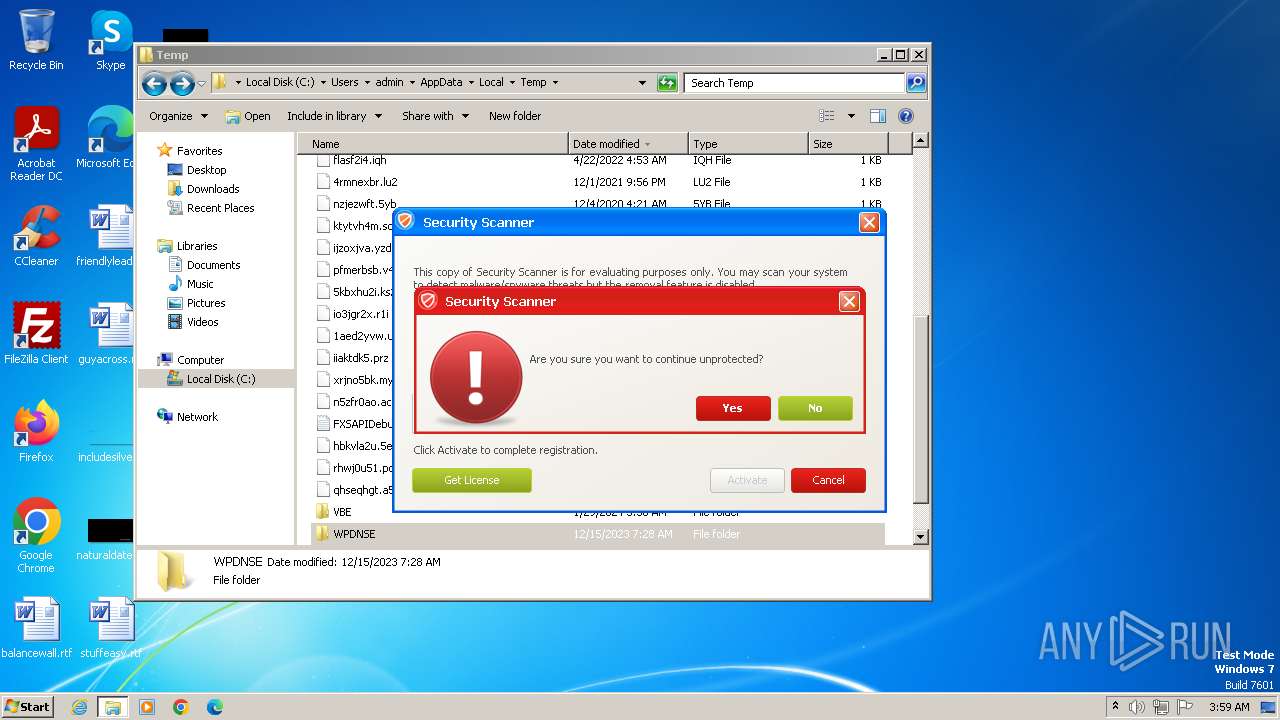Image resolution: width=1280 pixels, height=720 pixels.
Task: Click No in Security Scanner prompt
Action: click(815, 408)
